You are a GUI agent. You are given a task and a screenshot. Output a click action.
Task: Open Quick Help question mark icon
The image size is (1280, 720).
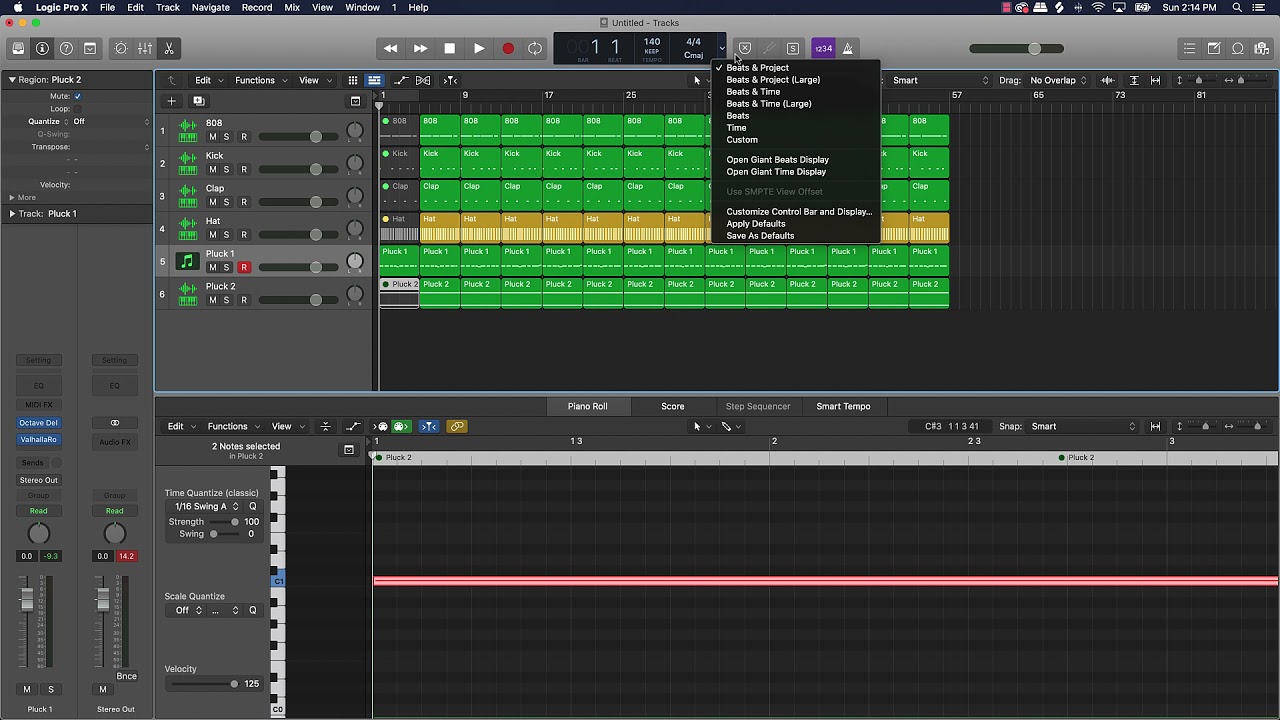click(66, 48)
